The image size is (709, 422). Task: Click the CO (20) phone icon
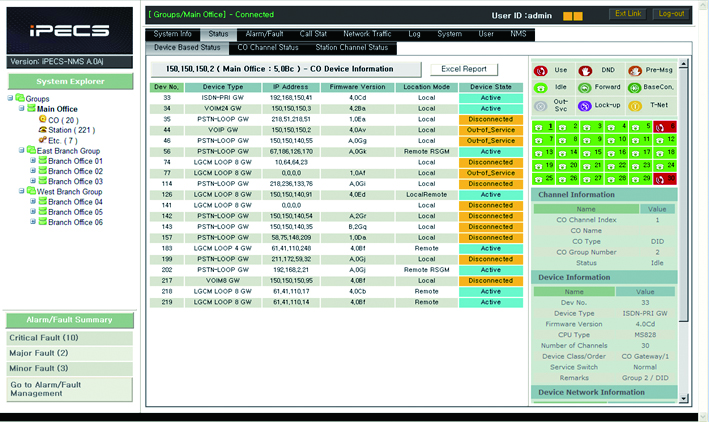43,119
